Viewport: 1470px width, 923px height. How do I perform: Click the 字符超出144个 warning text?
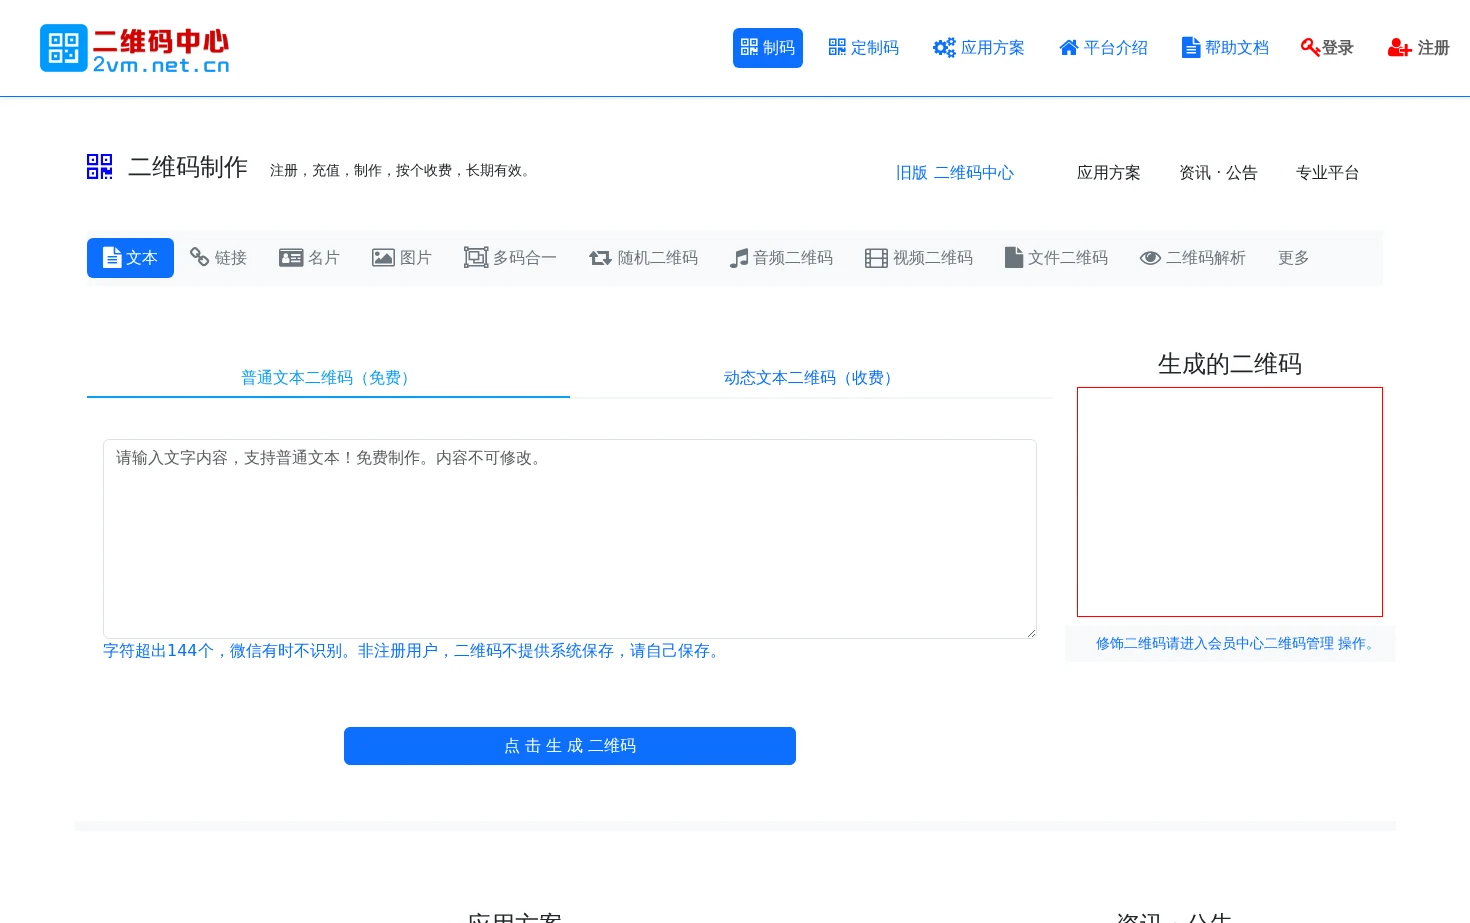coord(412,651)
